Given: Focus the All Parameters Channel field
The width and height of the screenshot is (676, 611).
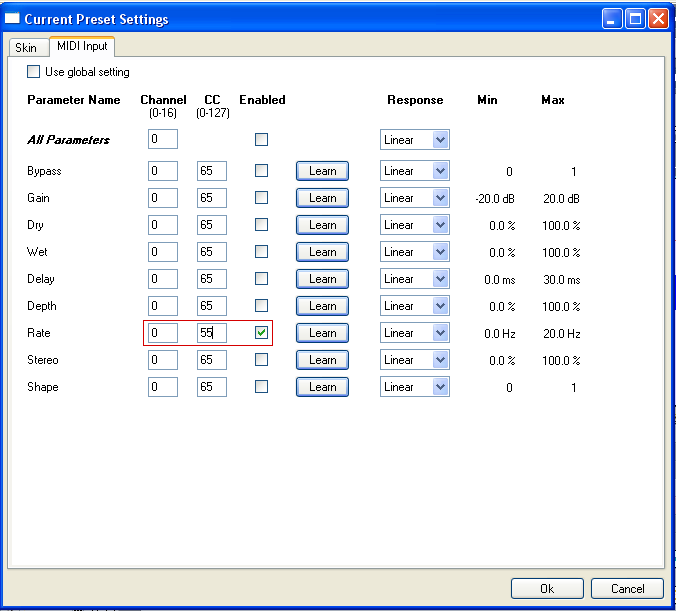Looking at the screenshot, I should point(163,139).
